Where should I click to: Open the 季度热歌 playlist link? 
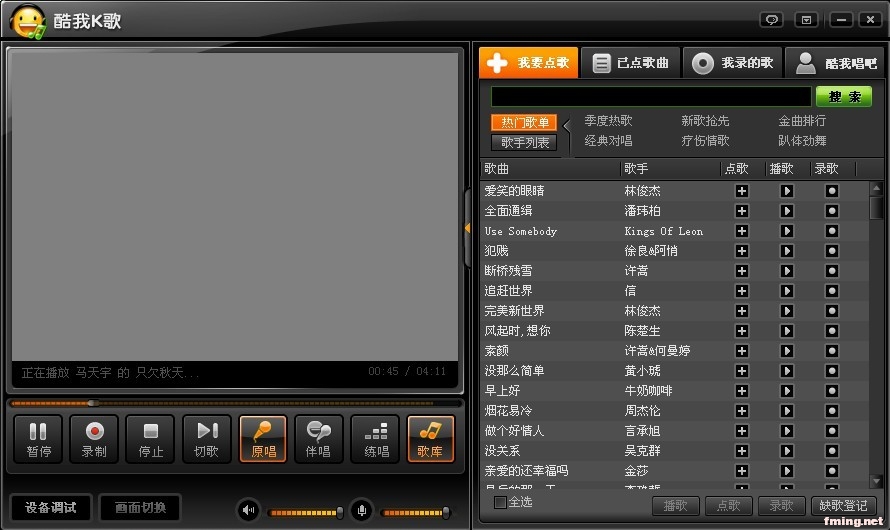tap(608, 121)
